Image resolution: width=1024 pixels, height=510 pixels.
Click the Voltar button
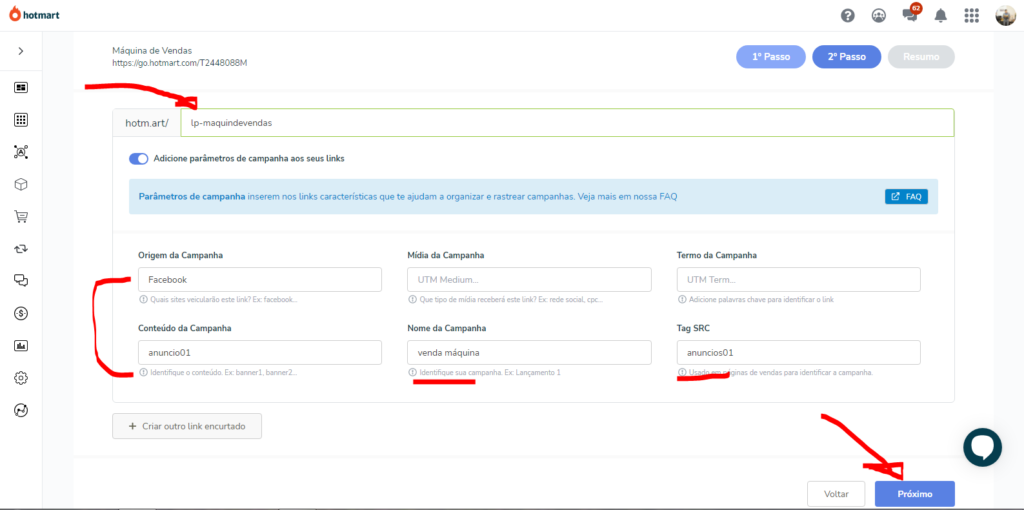pyautogui.click(x=836, y=494)
